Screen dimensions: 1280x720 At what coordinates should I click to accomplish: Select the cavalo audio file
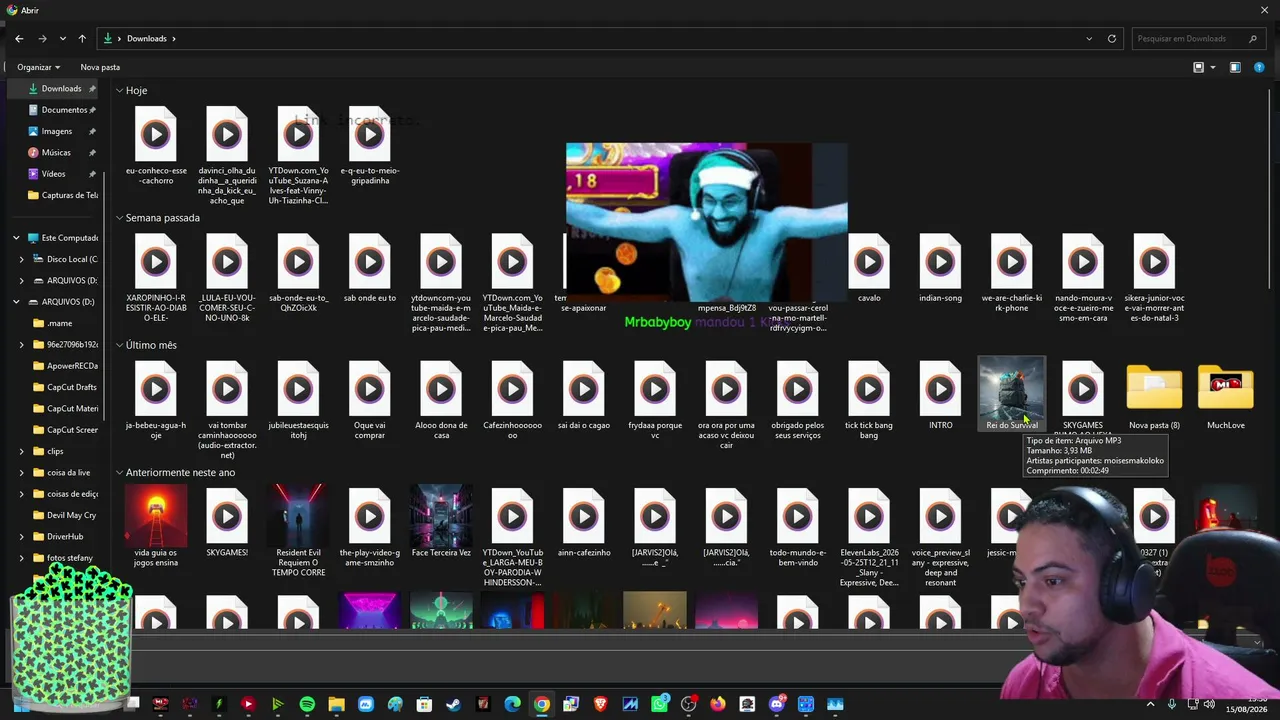pos(869,268)
